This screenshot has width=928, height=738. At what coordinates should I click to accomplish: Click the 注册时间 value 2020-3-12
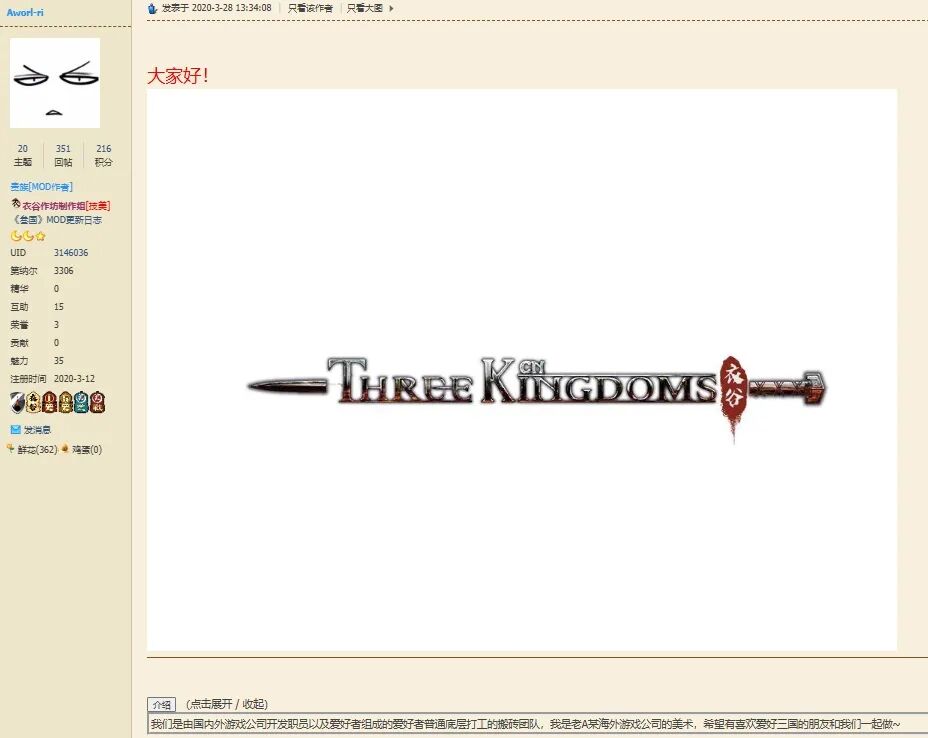(74, 379)
